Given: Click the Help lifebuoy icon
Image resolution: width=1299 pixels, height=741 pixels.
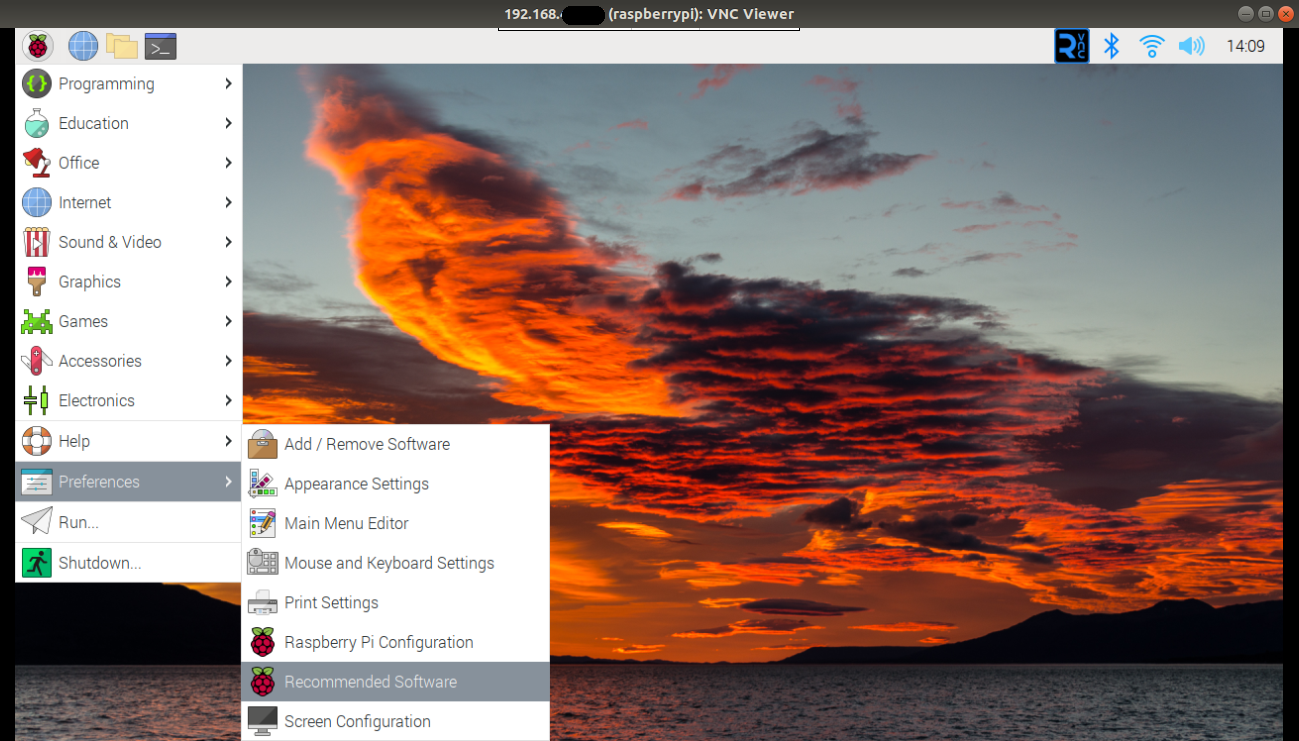Looking at the screenshot, I should (37, 441).
